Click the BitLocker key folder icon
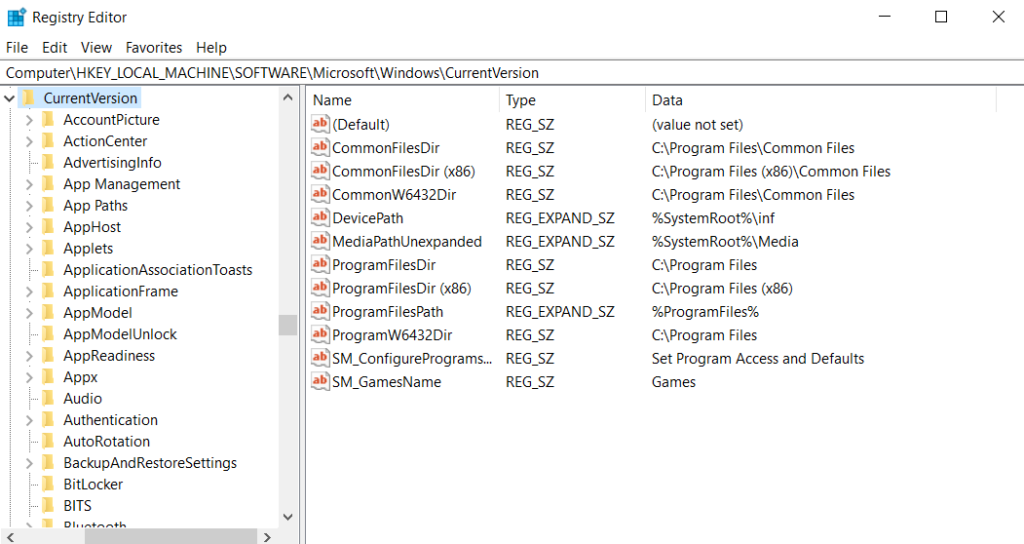Viewport: 1024px width, 544px height. coord(47,484)
